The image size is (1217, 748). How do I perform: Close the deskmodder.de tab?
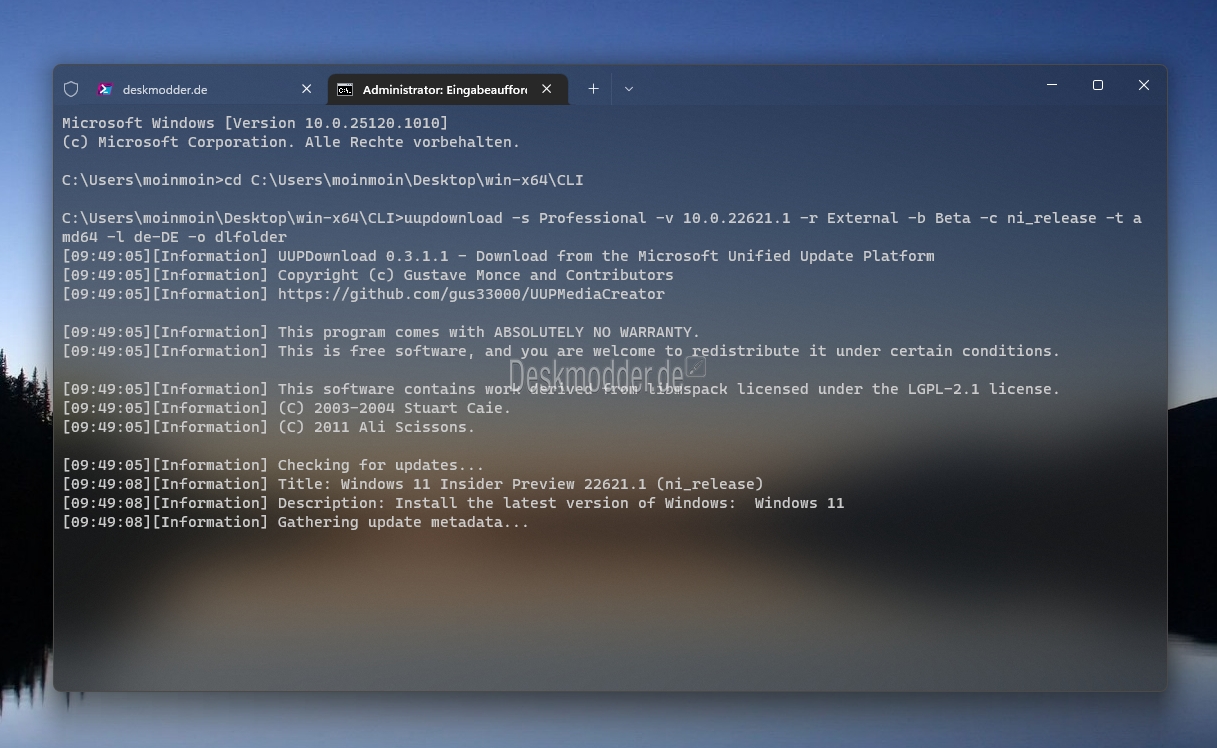point(306,89)
